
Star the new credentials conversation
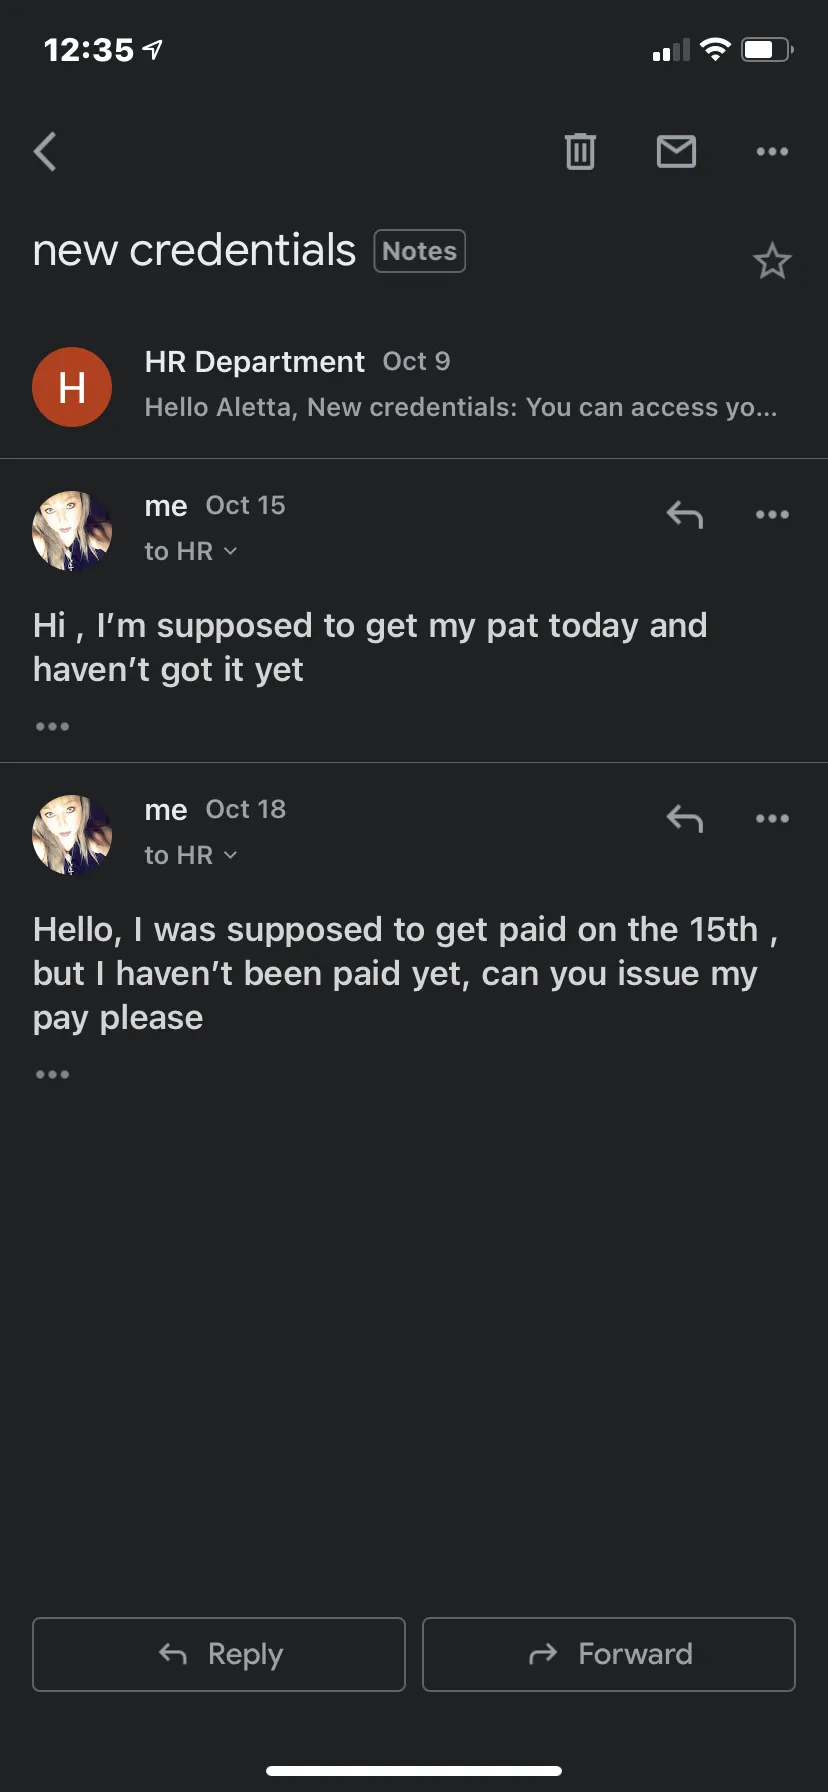772,261
